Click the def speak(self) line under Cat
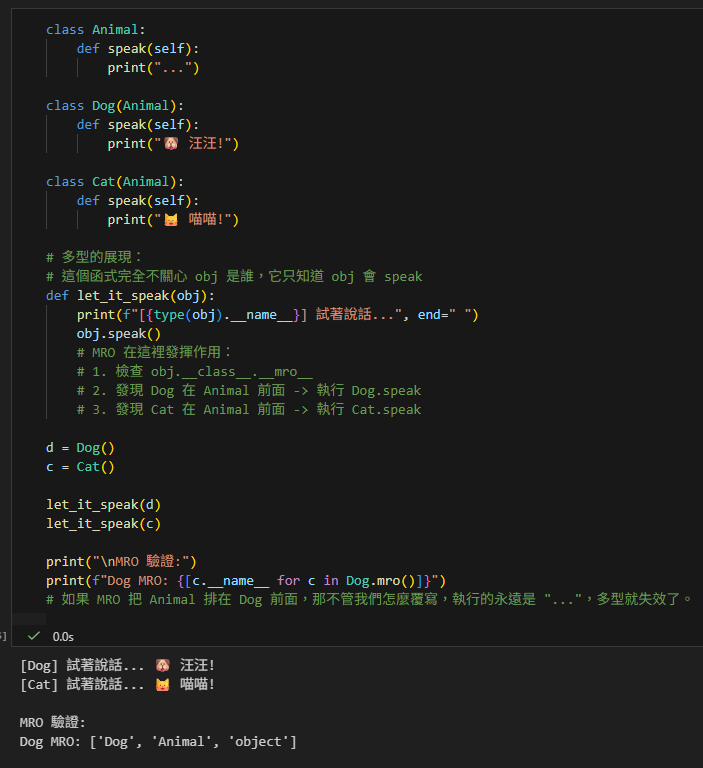This screenshot has height=768, width=703. 138,201
